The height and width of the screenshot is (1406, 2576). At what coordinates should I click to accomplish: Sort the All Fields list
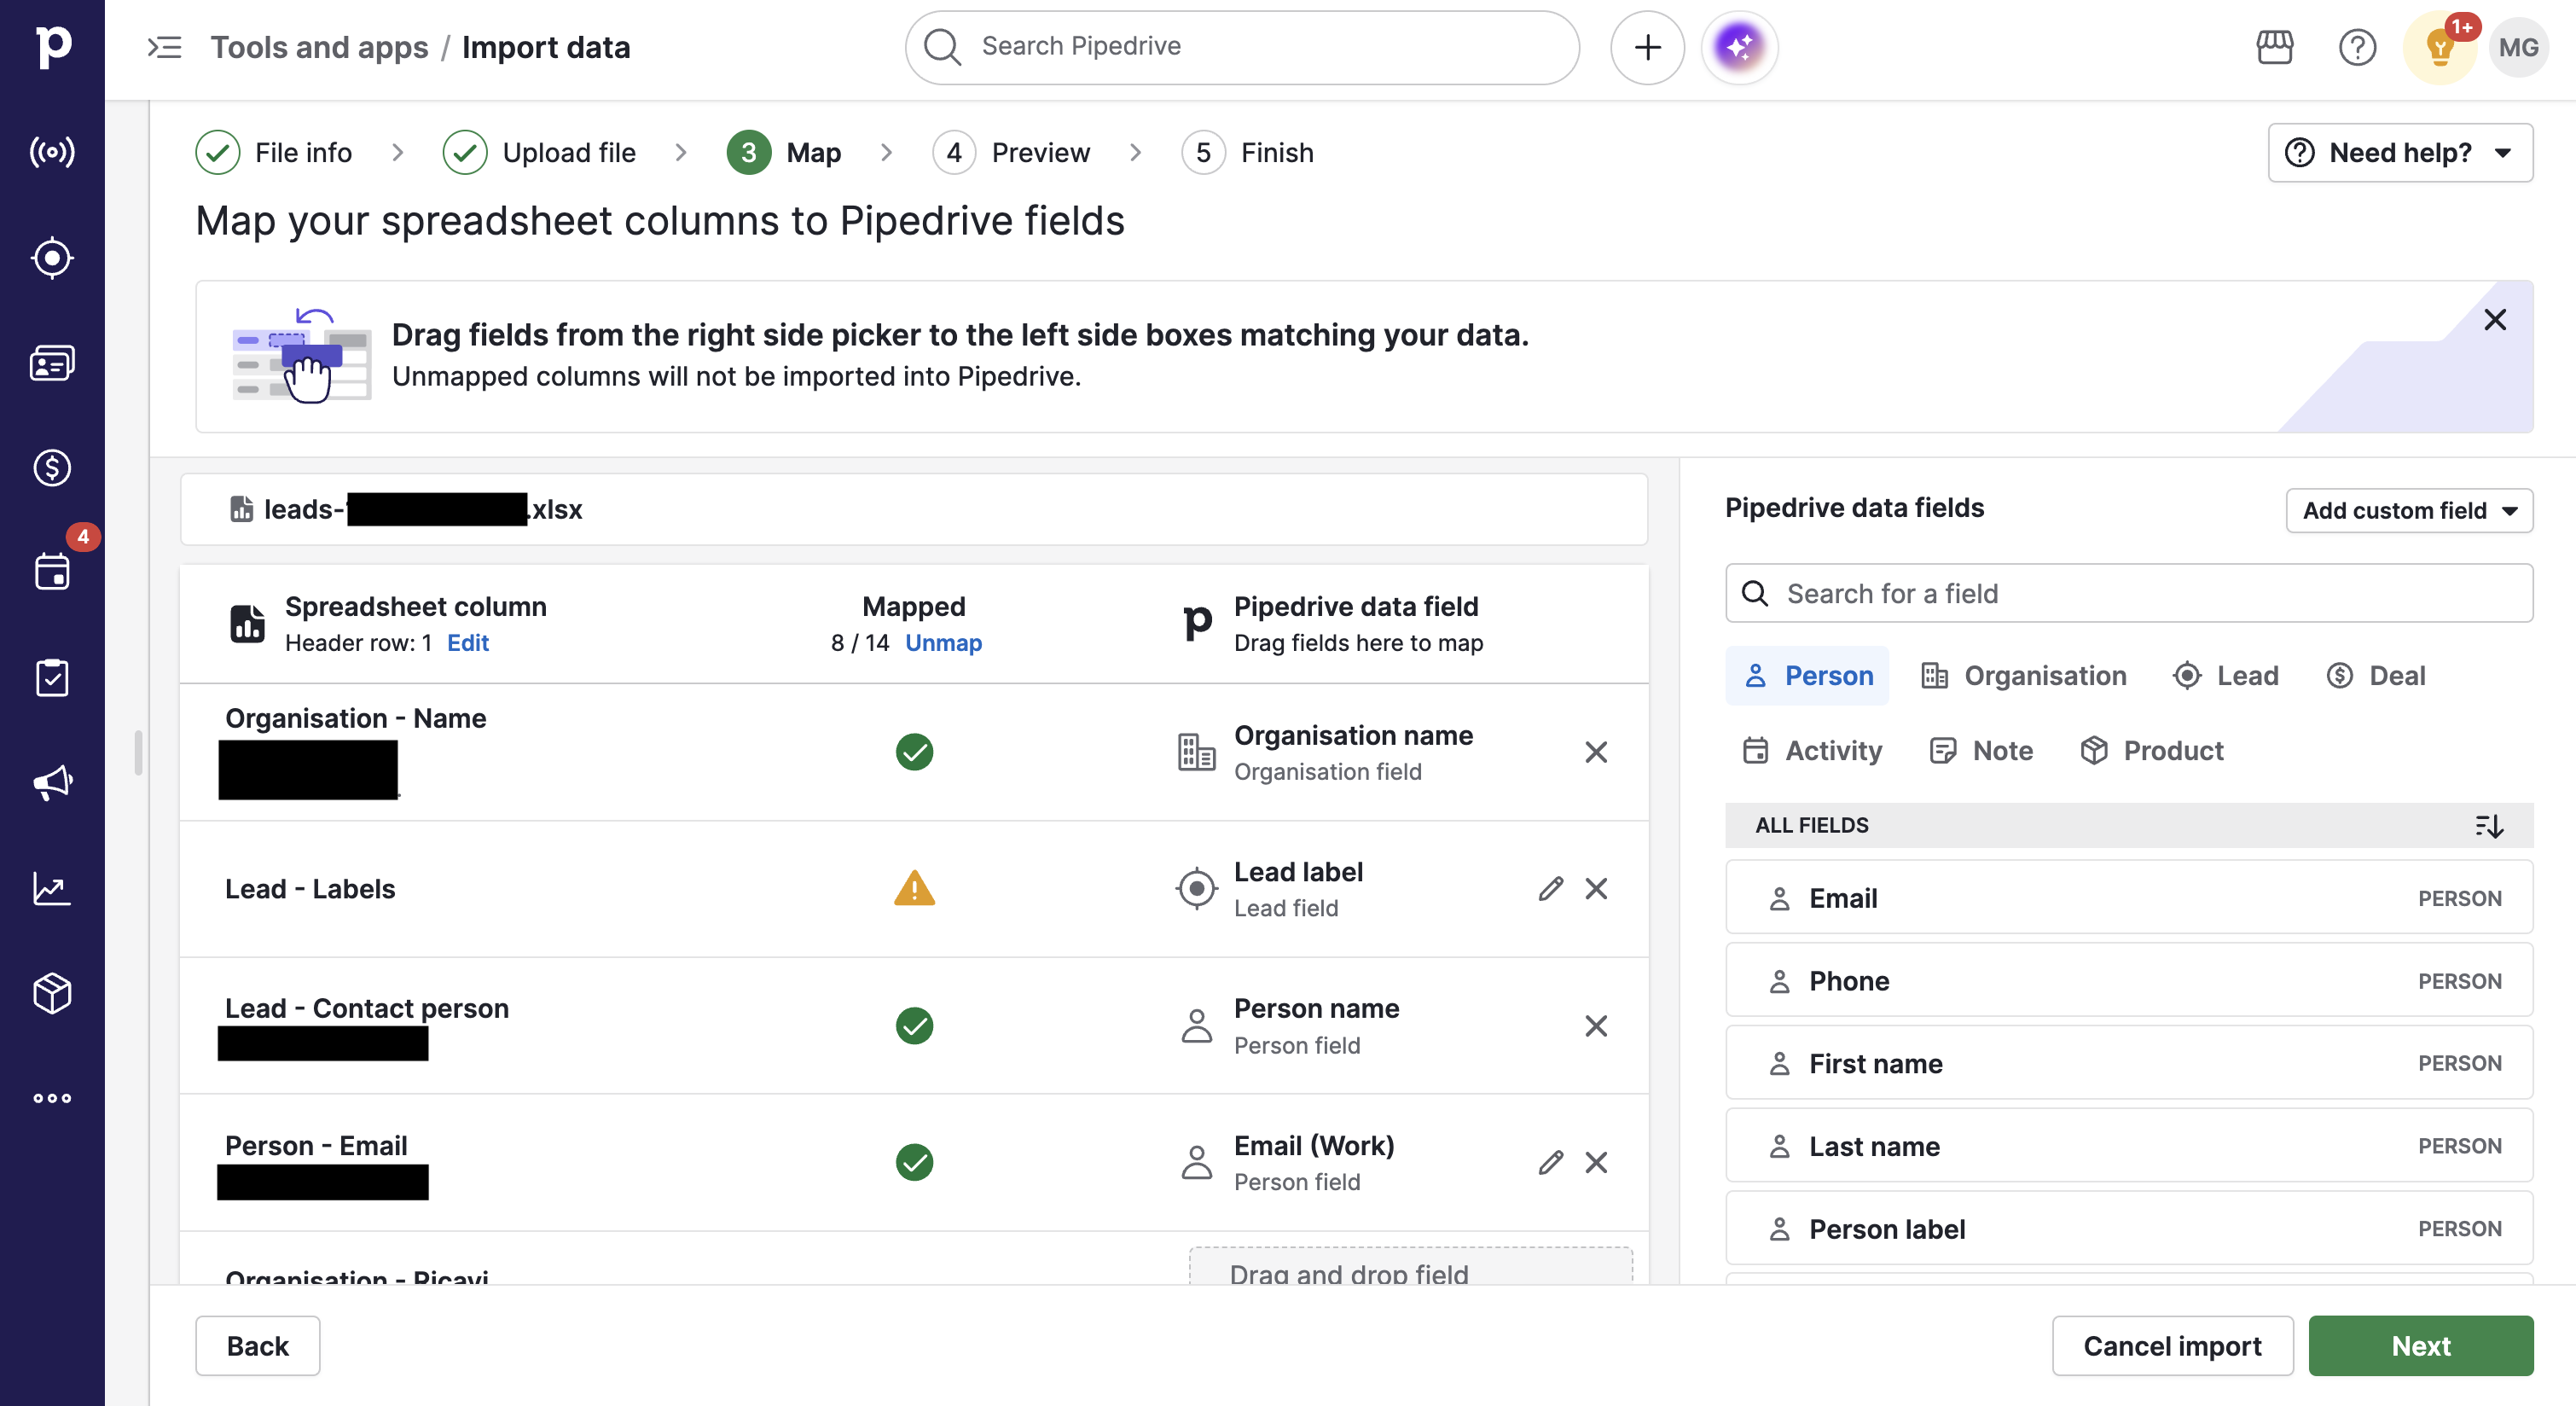click(x=2488, y=825)
